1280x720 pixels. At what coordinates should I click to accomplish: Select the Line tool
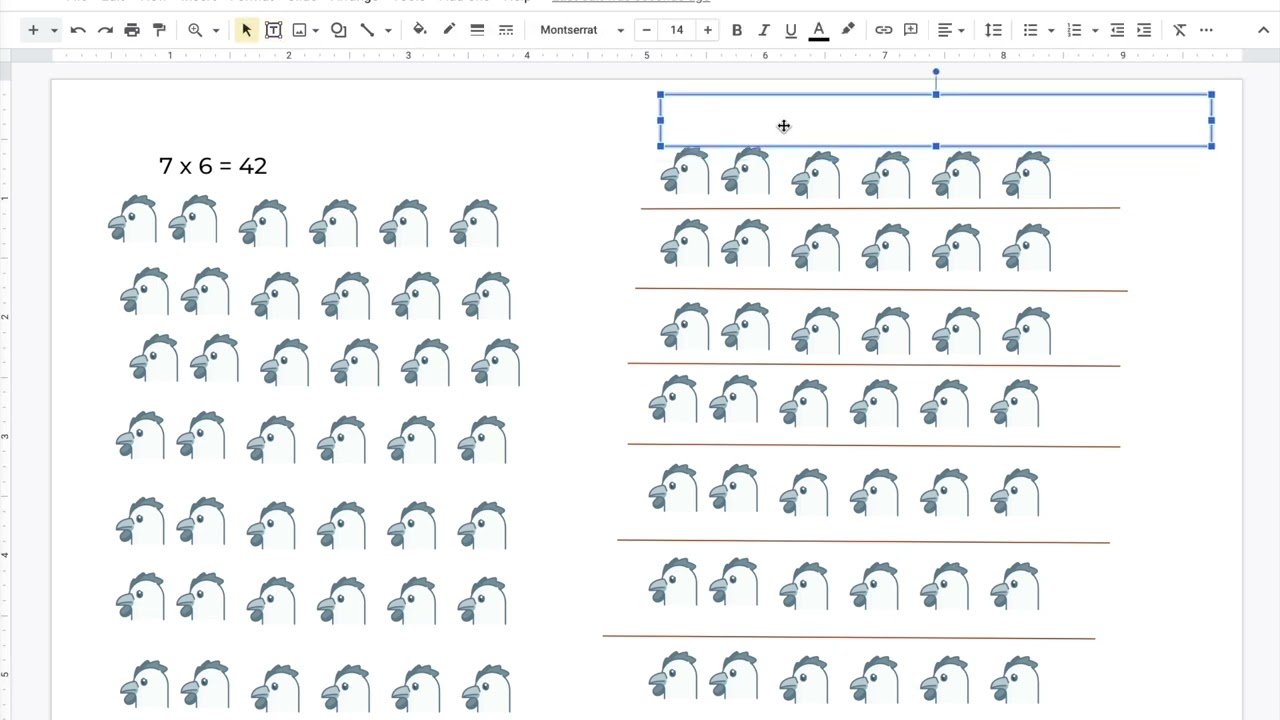[367, 30]
